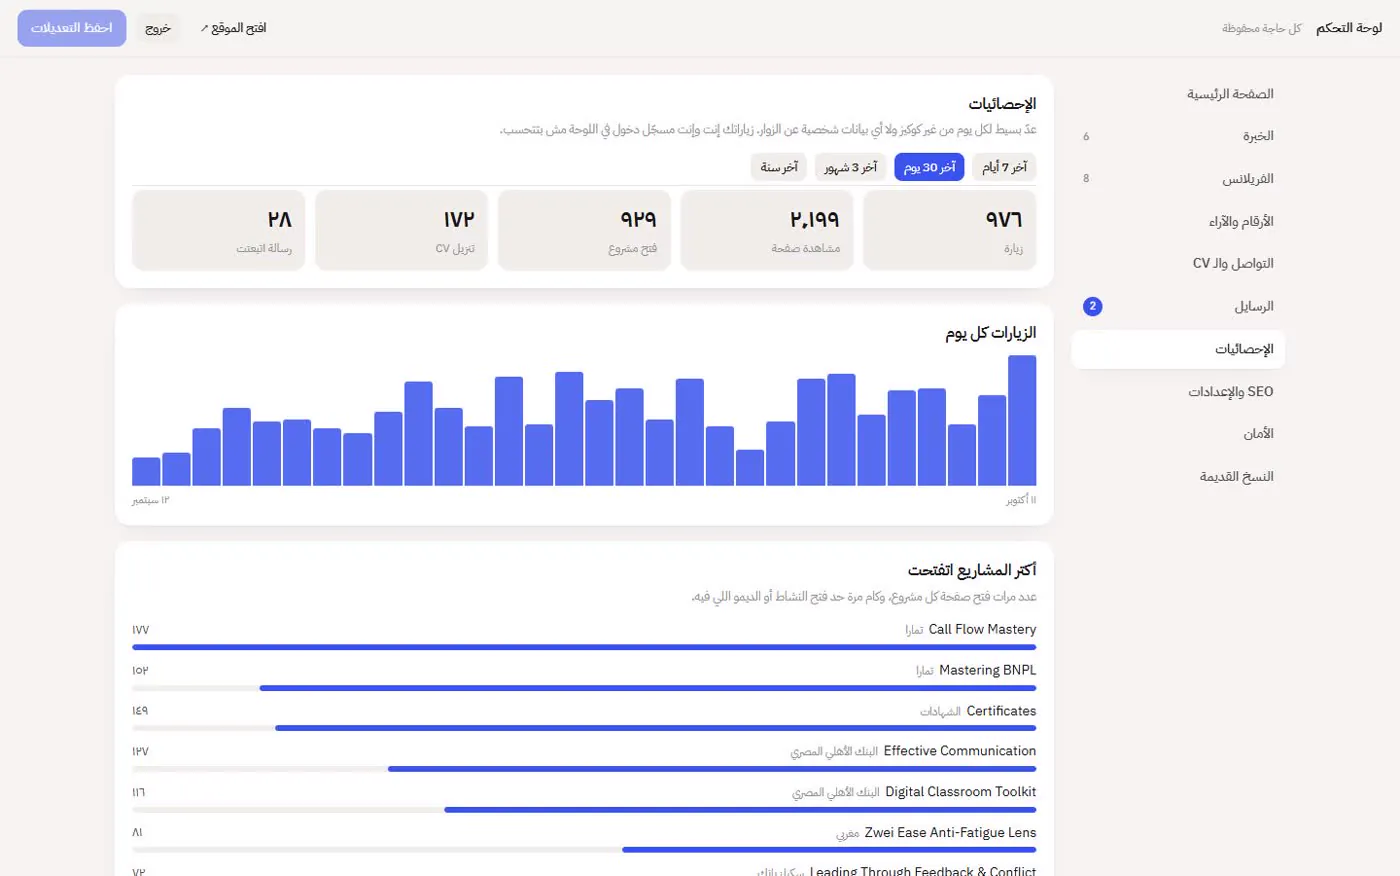Go to الأمان in the sidebar
The height and width of the screenshot is (876, 1400).
point(1178,433)
